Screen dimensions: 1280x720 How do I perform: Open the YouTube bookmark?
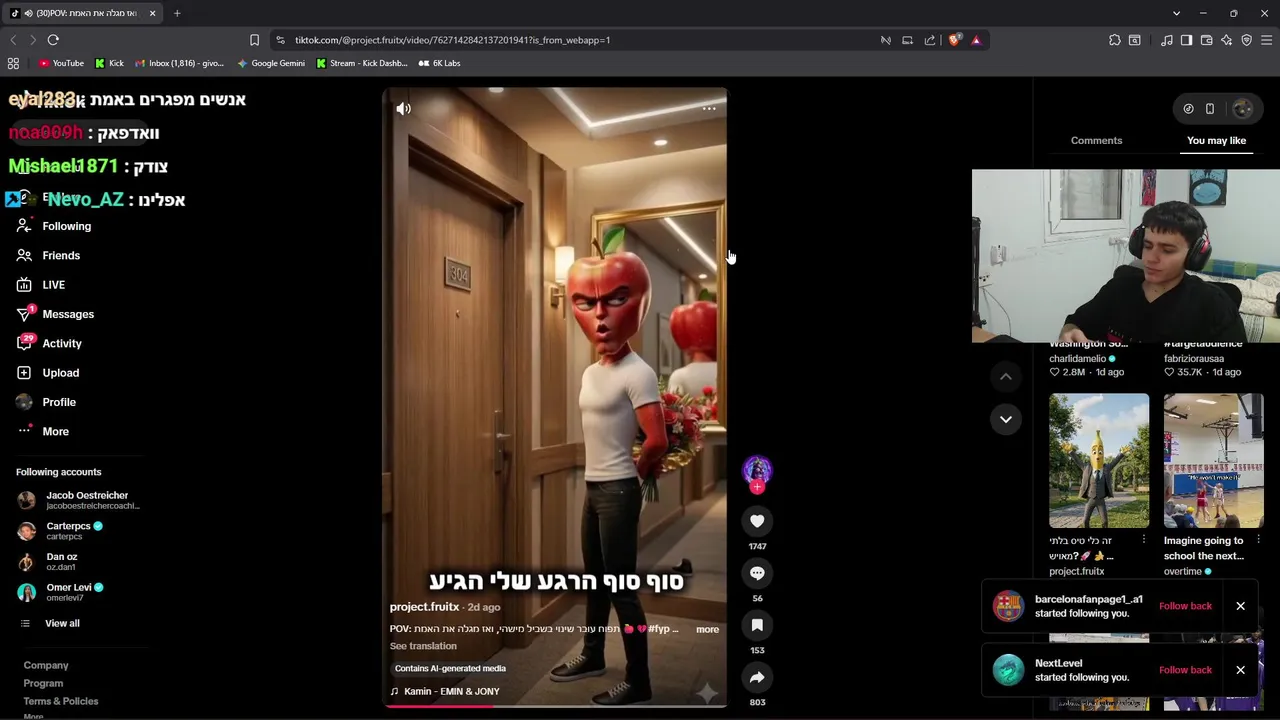click(x=61, y=63)
